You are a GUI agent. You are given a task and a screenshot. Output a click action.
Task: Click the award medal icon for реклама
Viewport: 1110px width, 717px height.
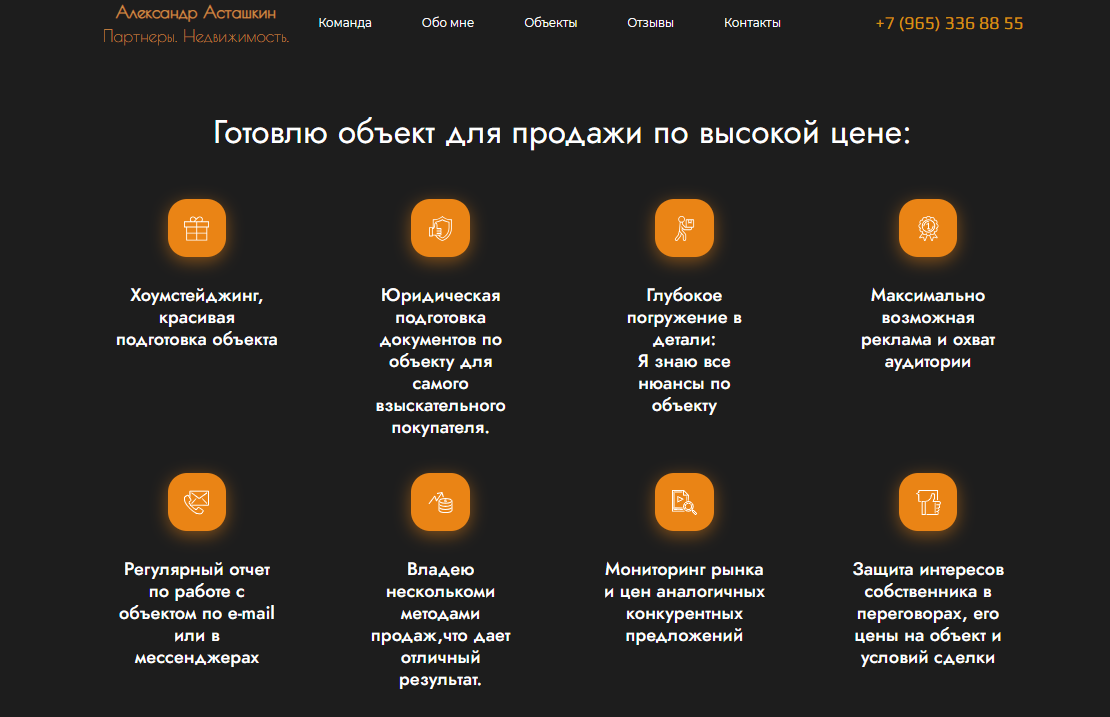coord(927,228)
